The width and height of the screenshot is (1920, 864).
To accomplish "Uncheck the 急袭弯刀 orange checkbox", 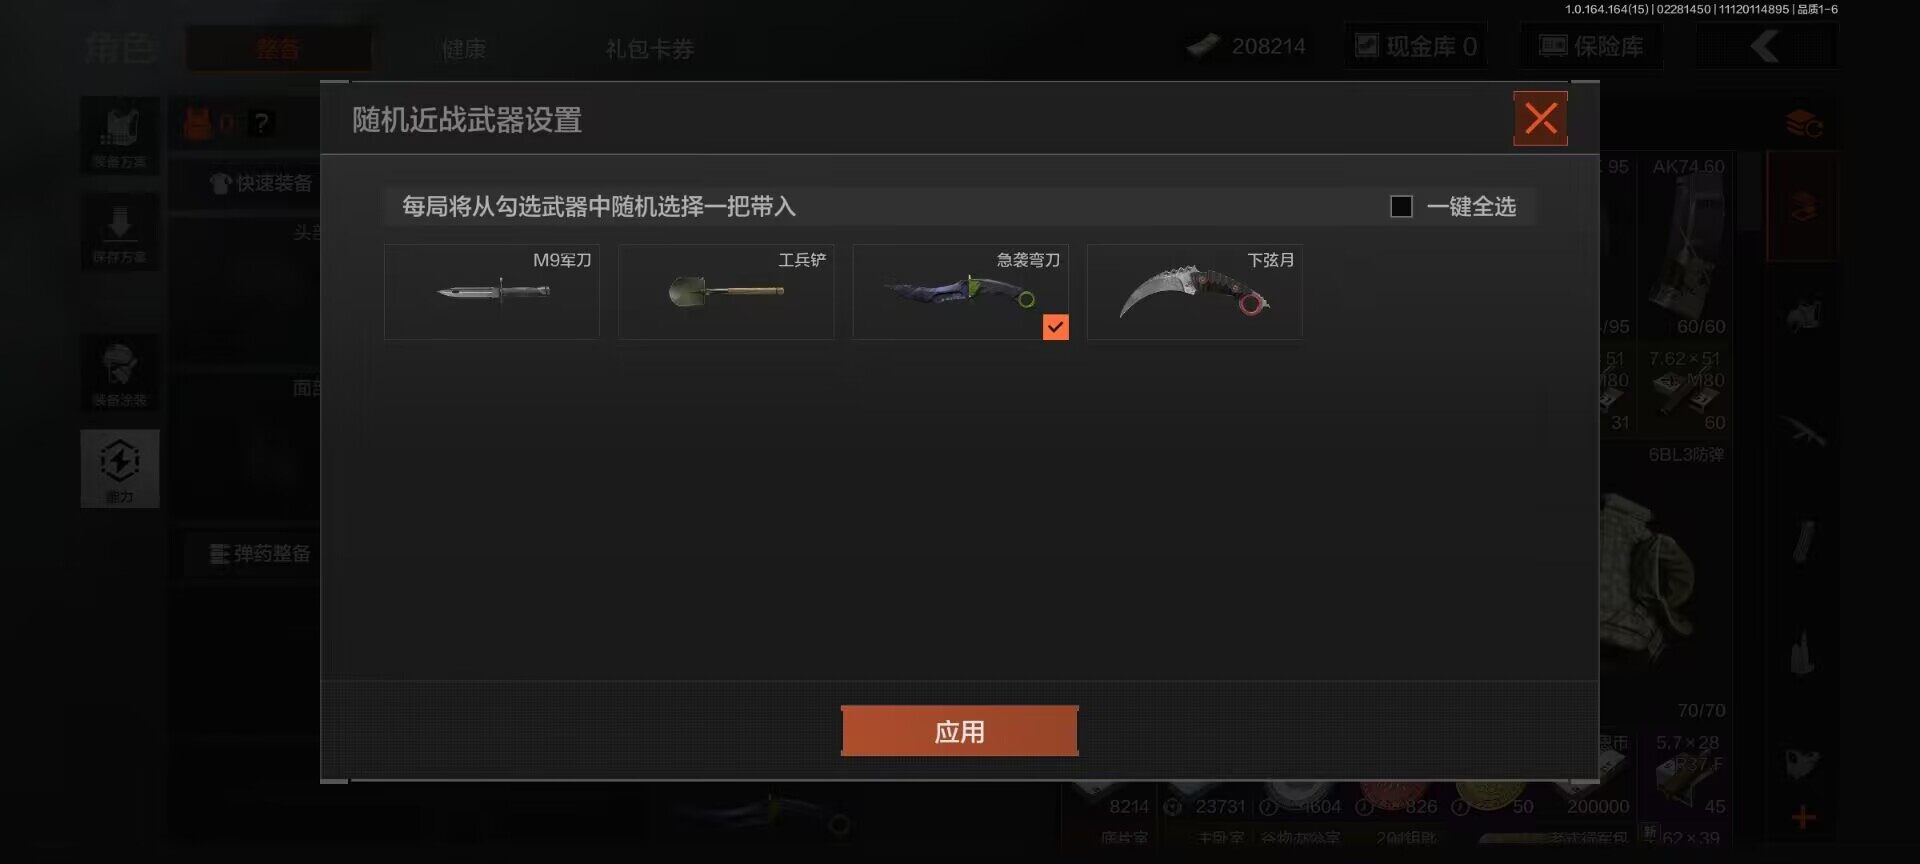I will (x=1055, y=327).
